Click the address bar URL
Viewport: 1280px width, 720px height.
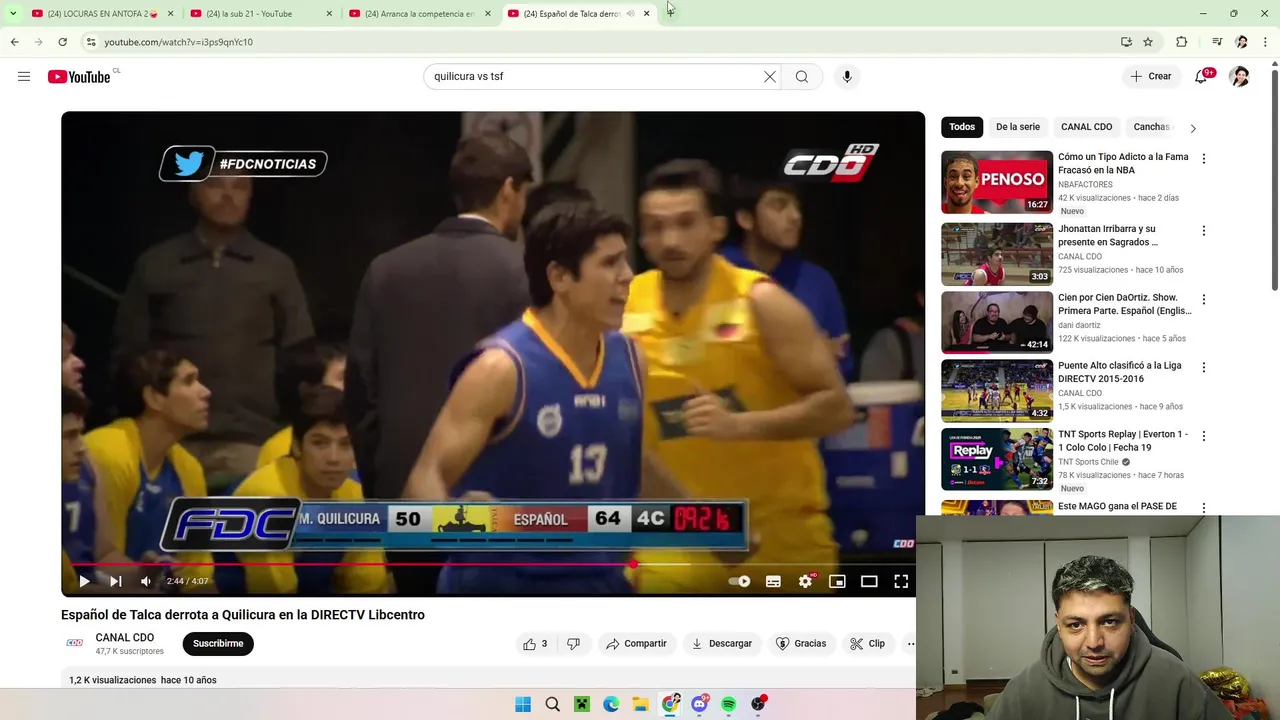click(x=178, y=42)
